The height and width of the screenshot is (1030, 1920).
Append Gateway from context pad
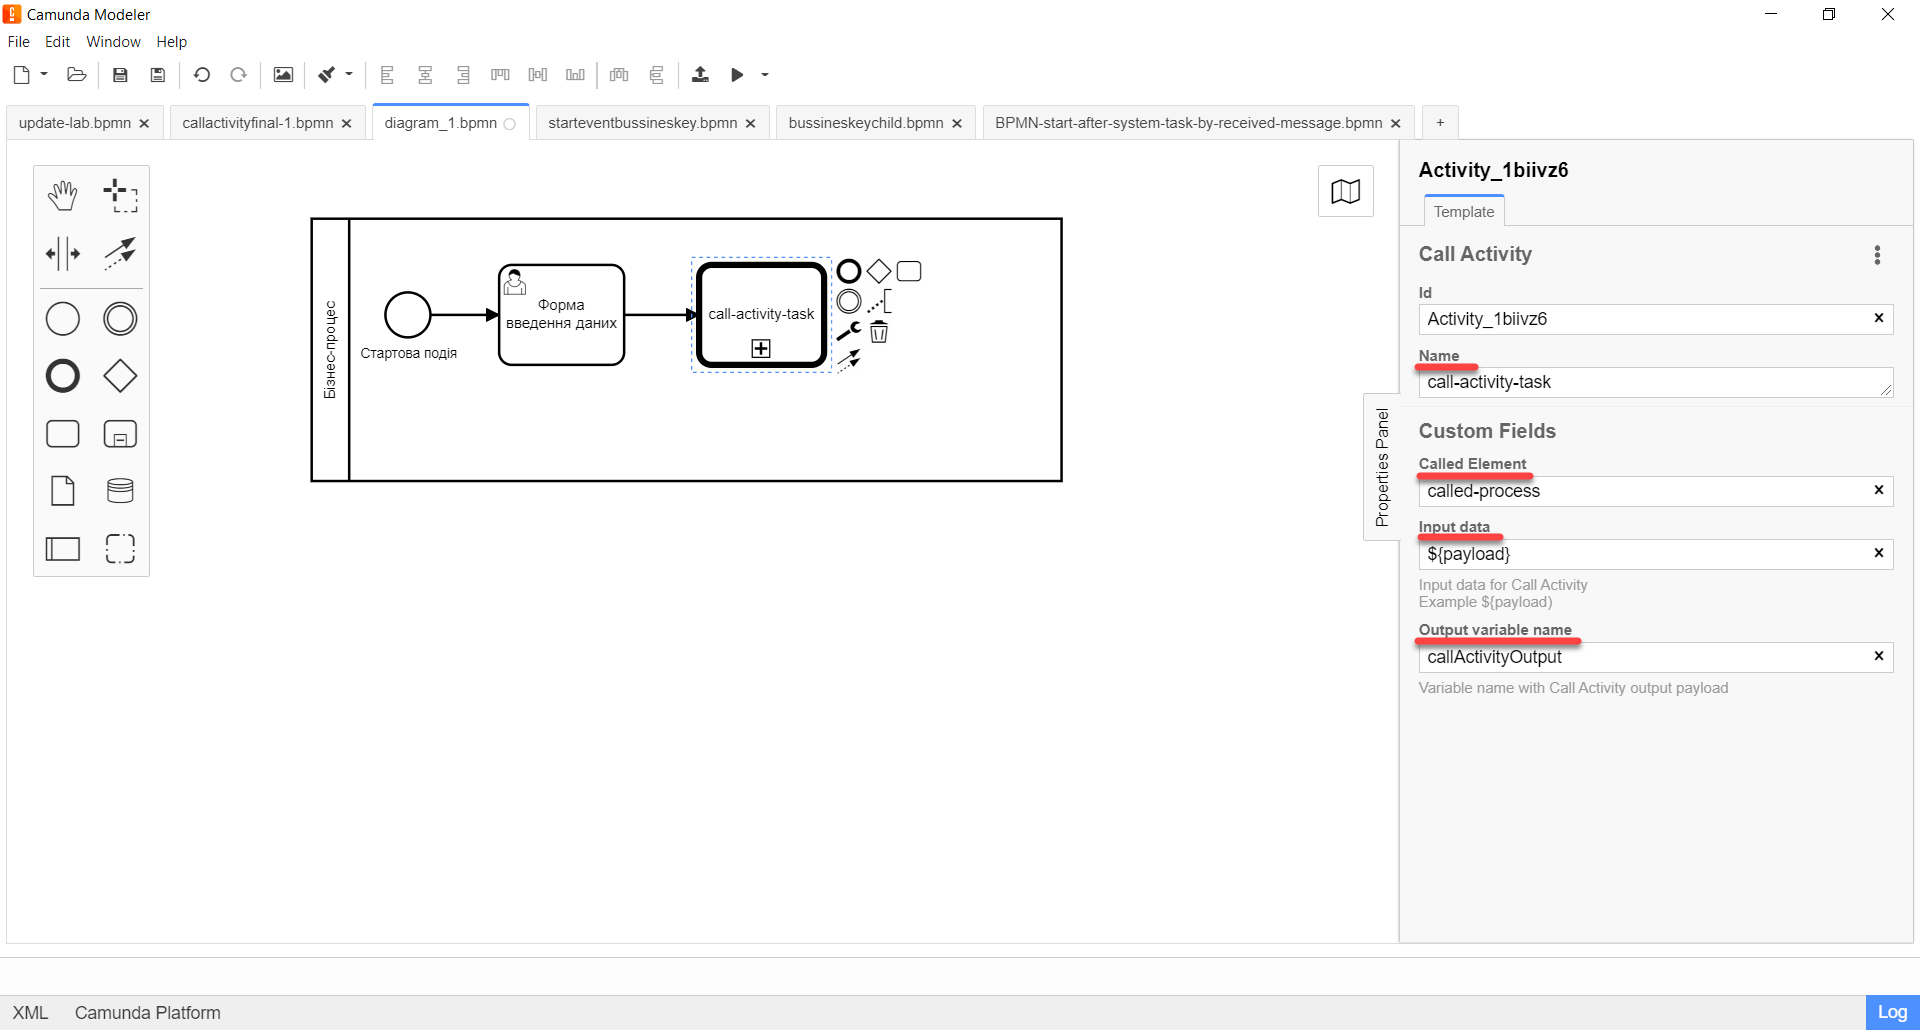tap(879, 271)
